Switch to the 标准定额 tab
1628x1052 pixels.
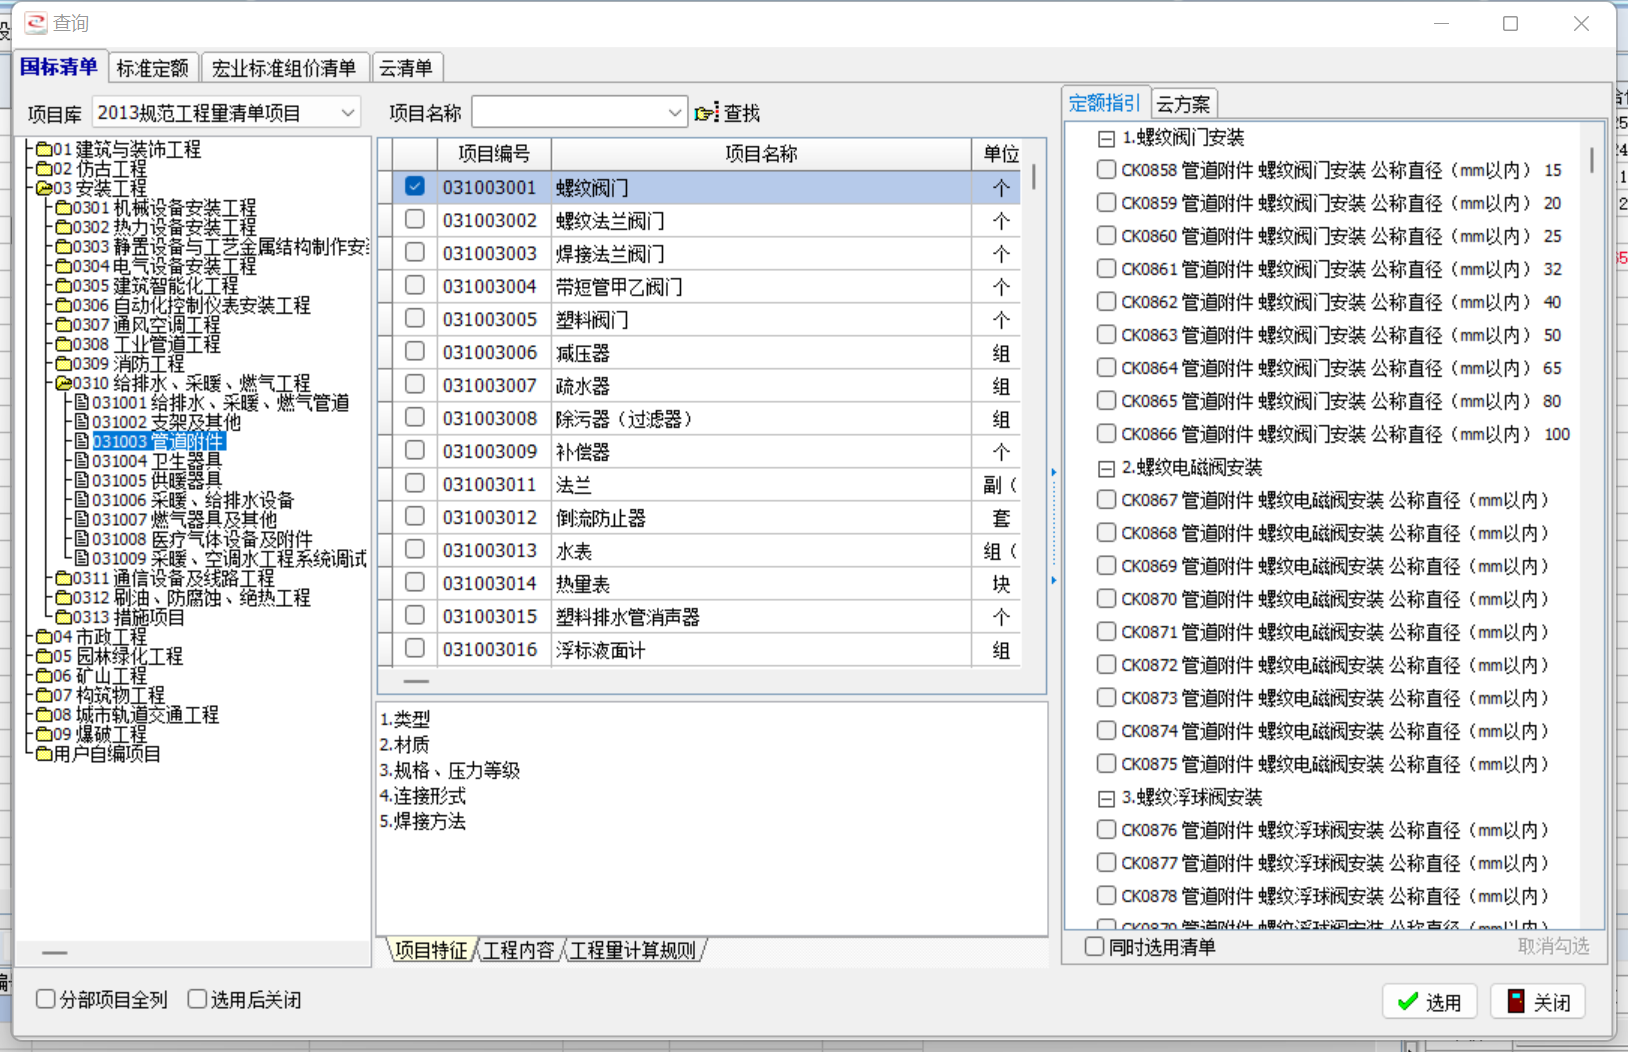click(x=152, y=68)
